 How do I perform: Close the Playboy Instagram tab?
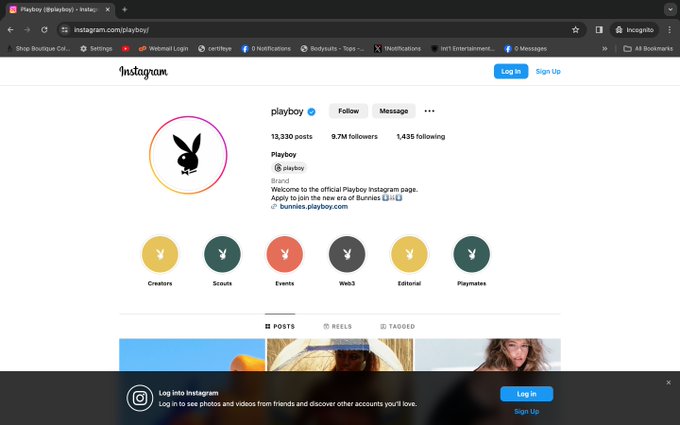point(108,10)
